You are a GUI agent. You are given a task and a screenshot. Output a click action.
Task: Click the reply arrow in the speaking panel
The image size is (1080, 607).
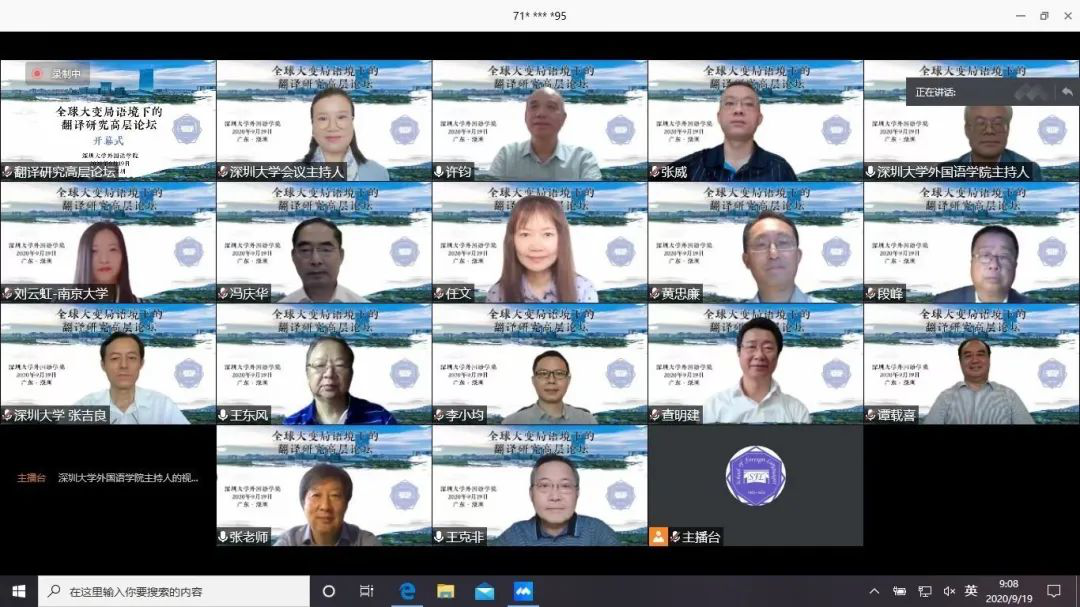pos(1067,92)
